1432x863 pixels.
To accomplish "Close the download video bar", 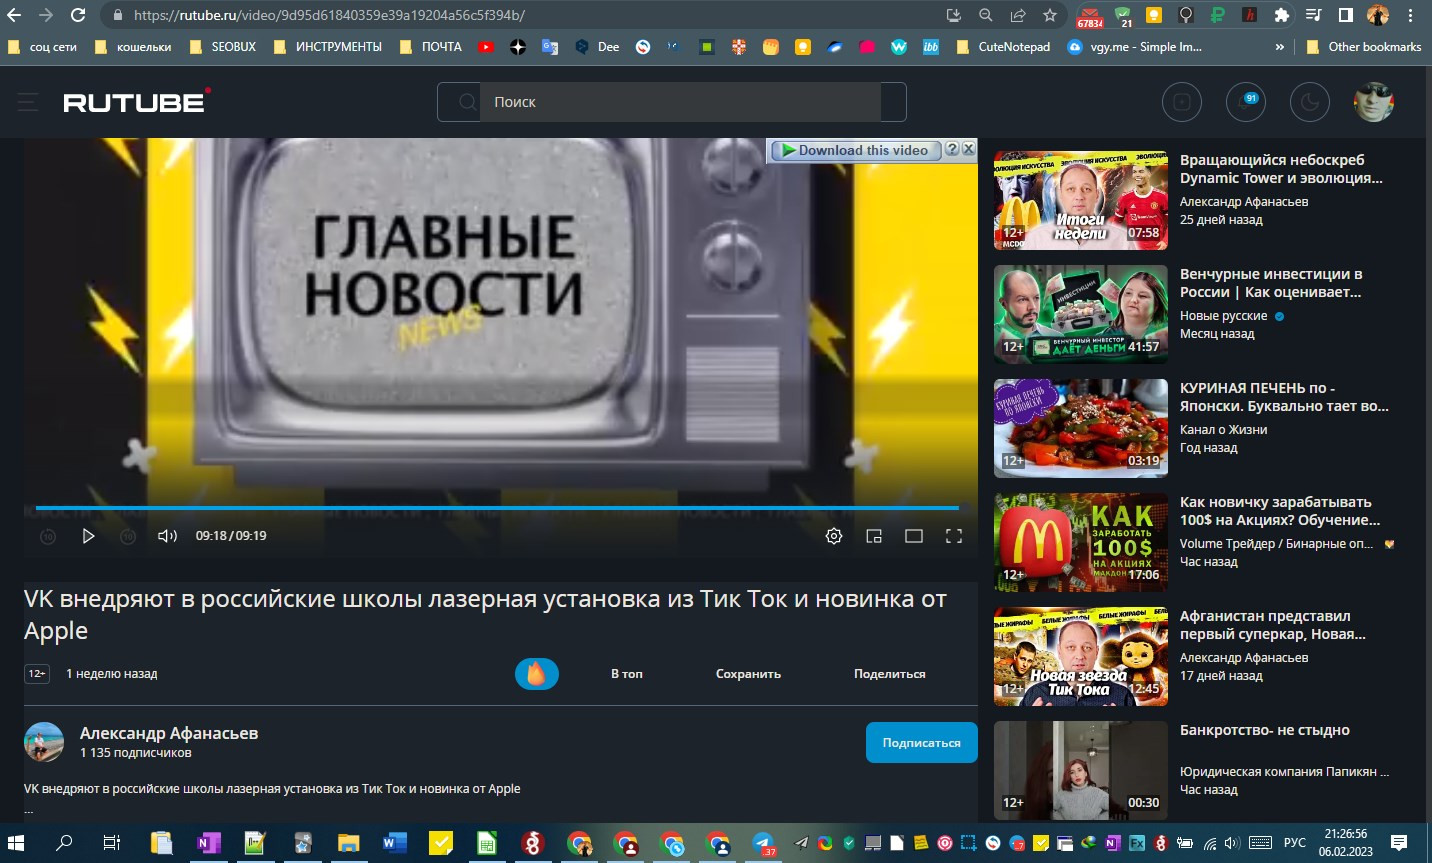I will pyautogui.click(x=968, y=149).
